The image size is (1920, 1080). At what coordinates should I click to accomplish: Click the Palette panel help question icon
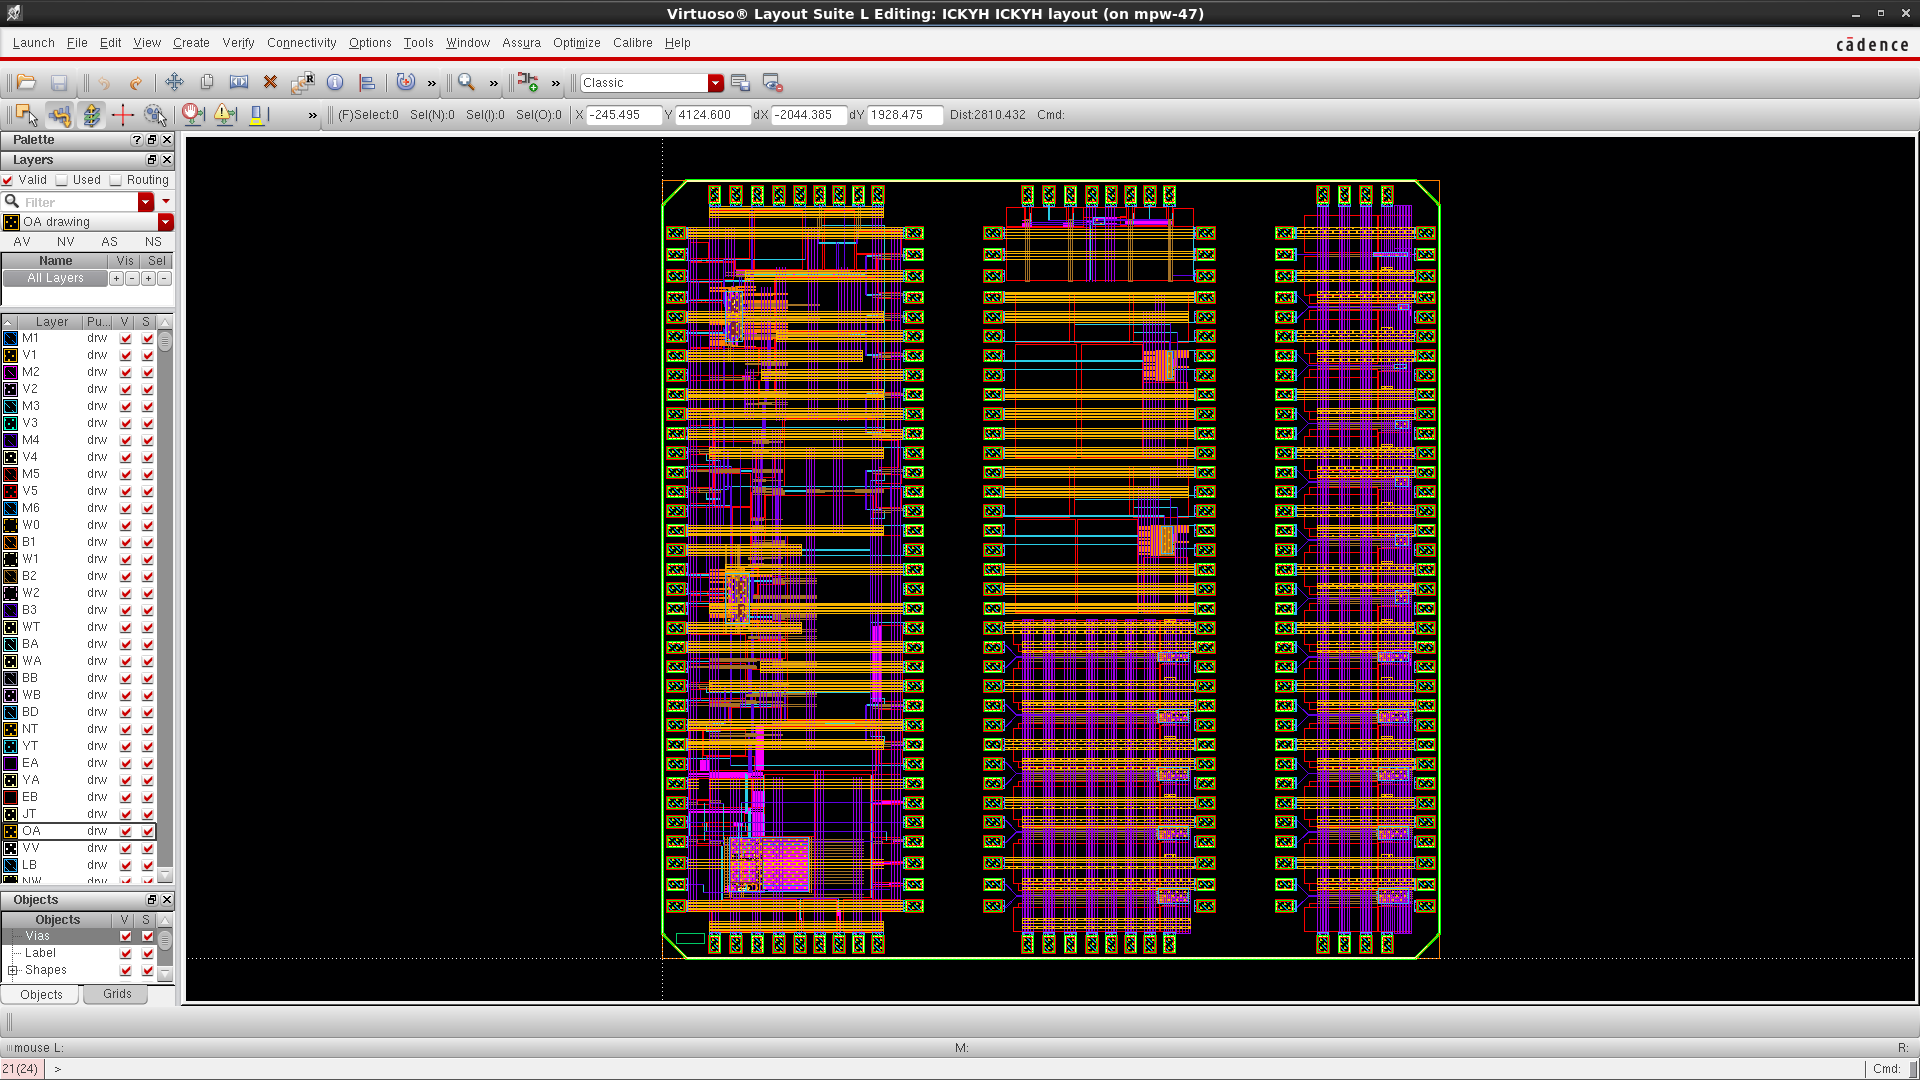(x=137, y=140)
